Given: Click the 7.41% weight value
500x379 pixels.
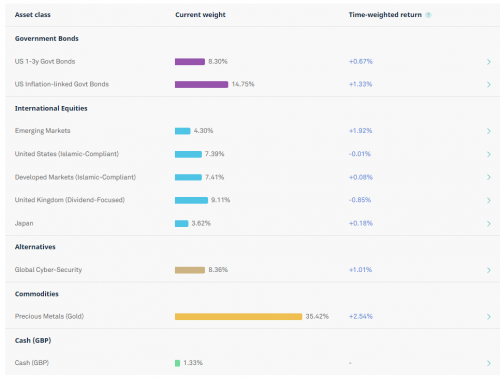Looking at the screenshot, I should click(215, 177).
